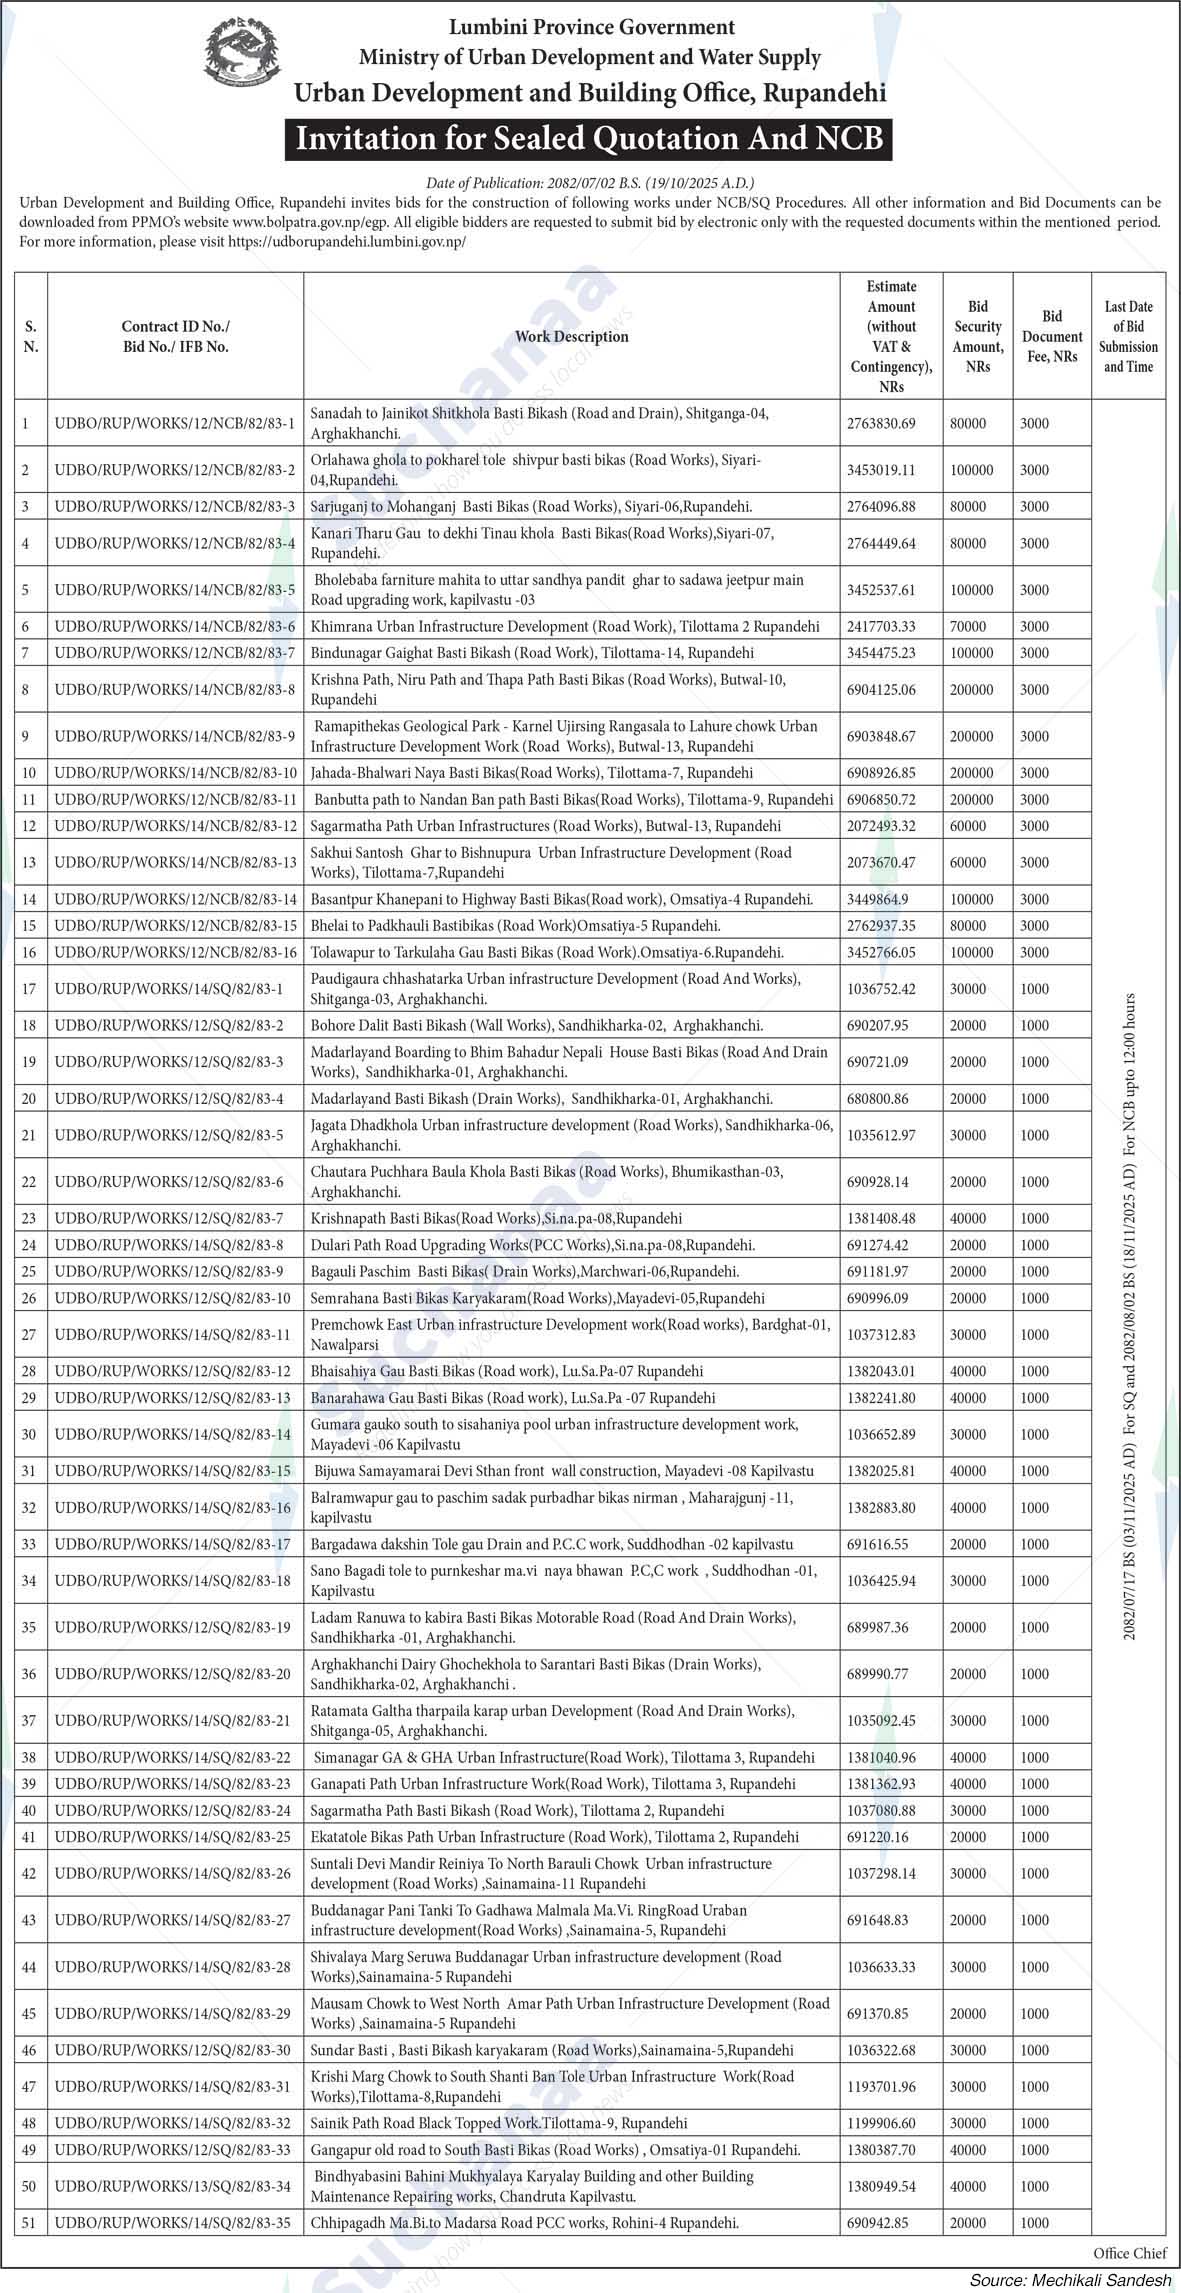
Task: Select estimate amount 6908926.85
Action: pyautogui.click(x=881, y=773)
